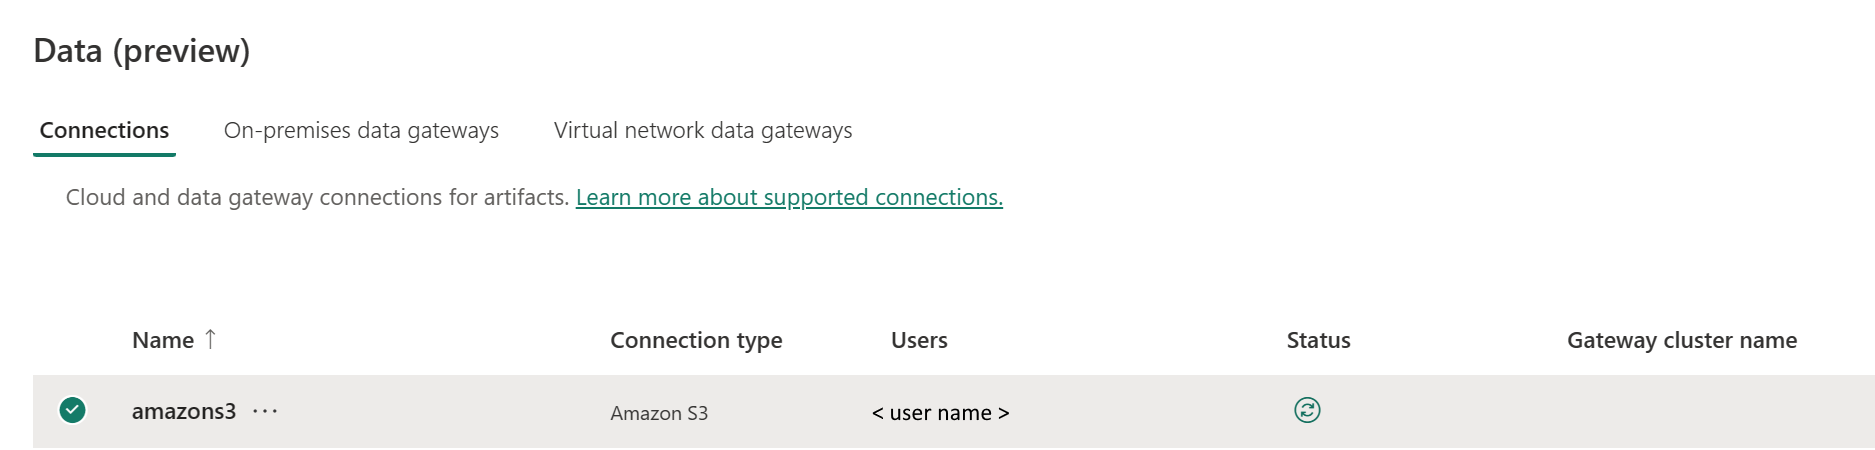Image resolution: width=1875 pixels, height=450 pixels.
Task: Open the amazons3 more options ellipsis
Action: tap(265, 411)
